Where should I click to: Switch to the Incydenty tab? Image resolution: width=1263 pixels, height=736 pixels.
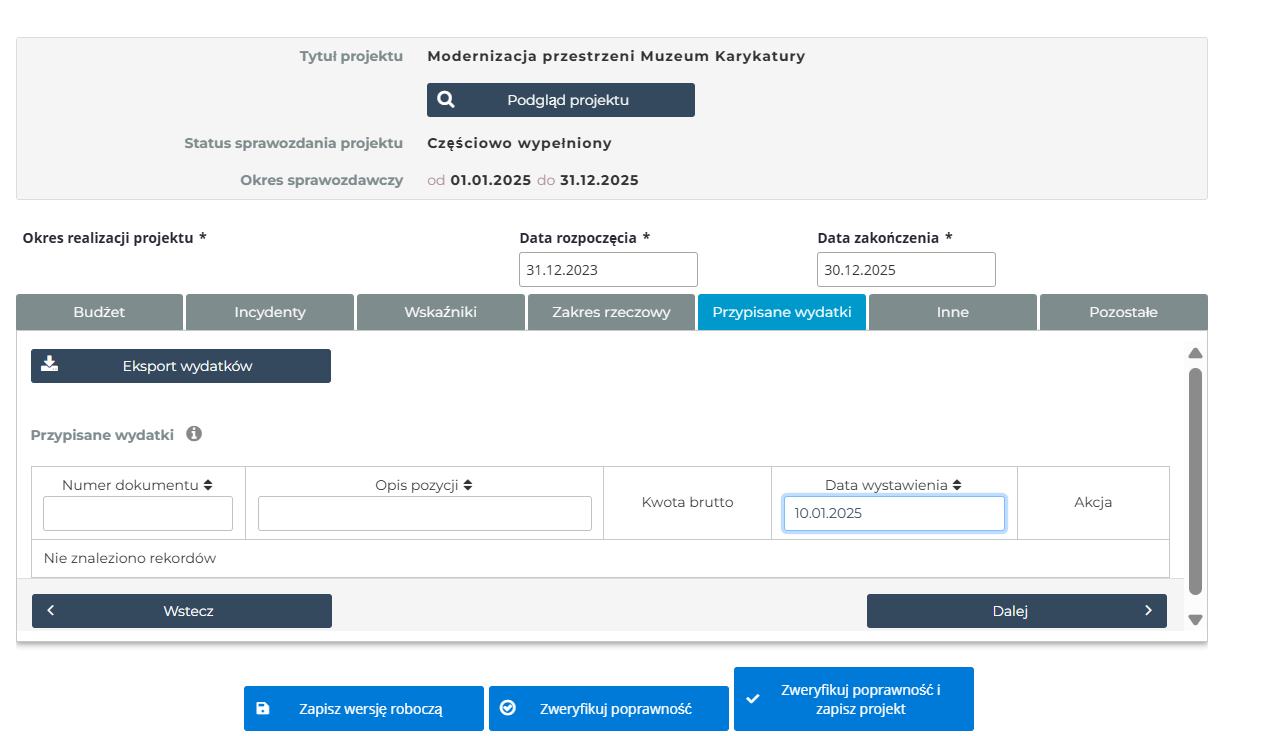click(270, 312)
